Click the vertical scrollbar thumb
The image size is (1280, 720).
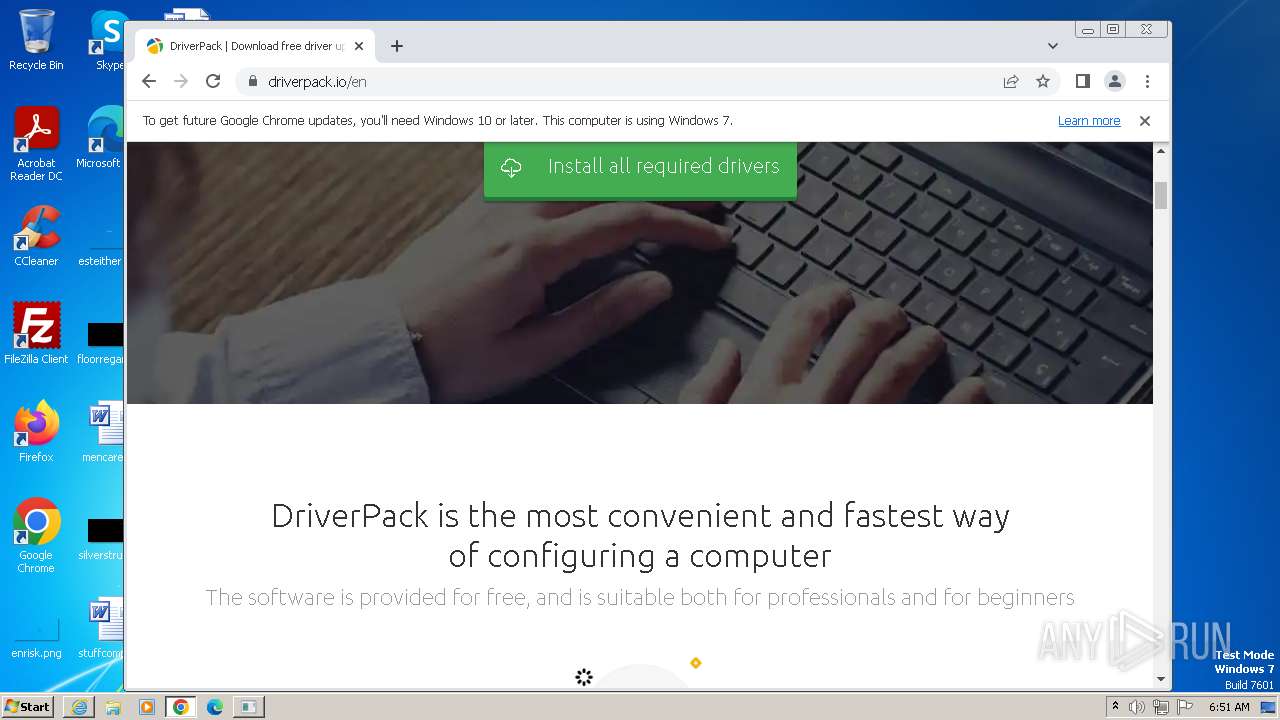pos(1161,195)
